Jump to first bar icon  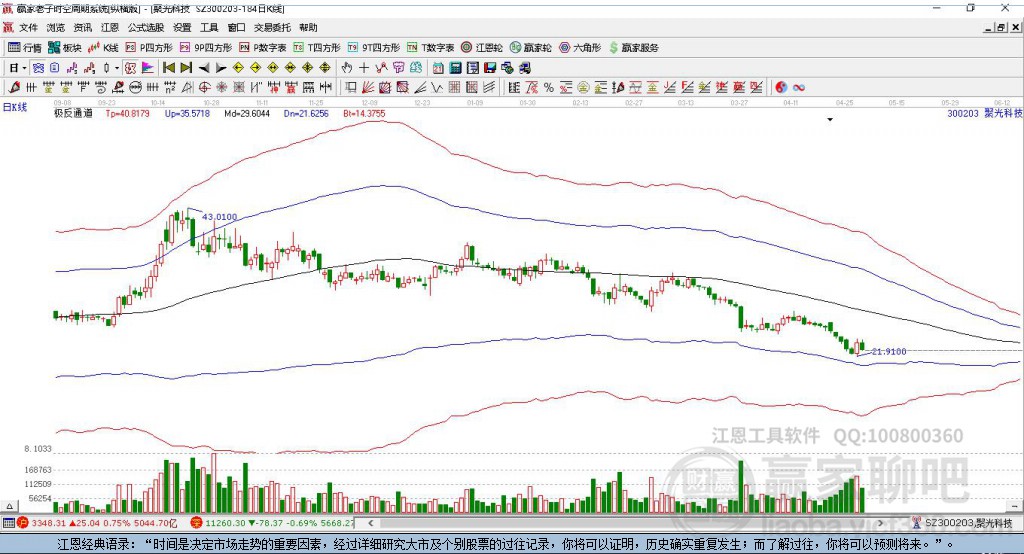(x=168, y=68)
